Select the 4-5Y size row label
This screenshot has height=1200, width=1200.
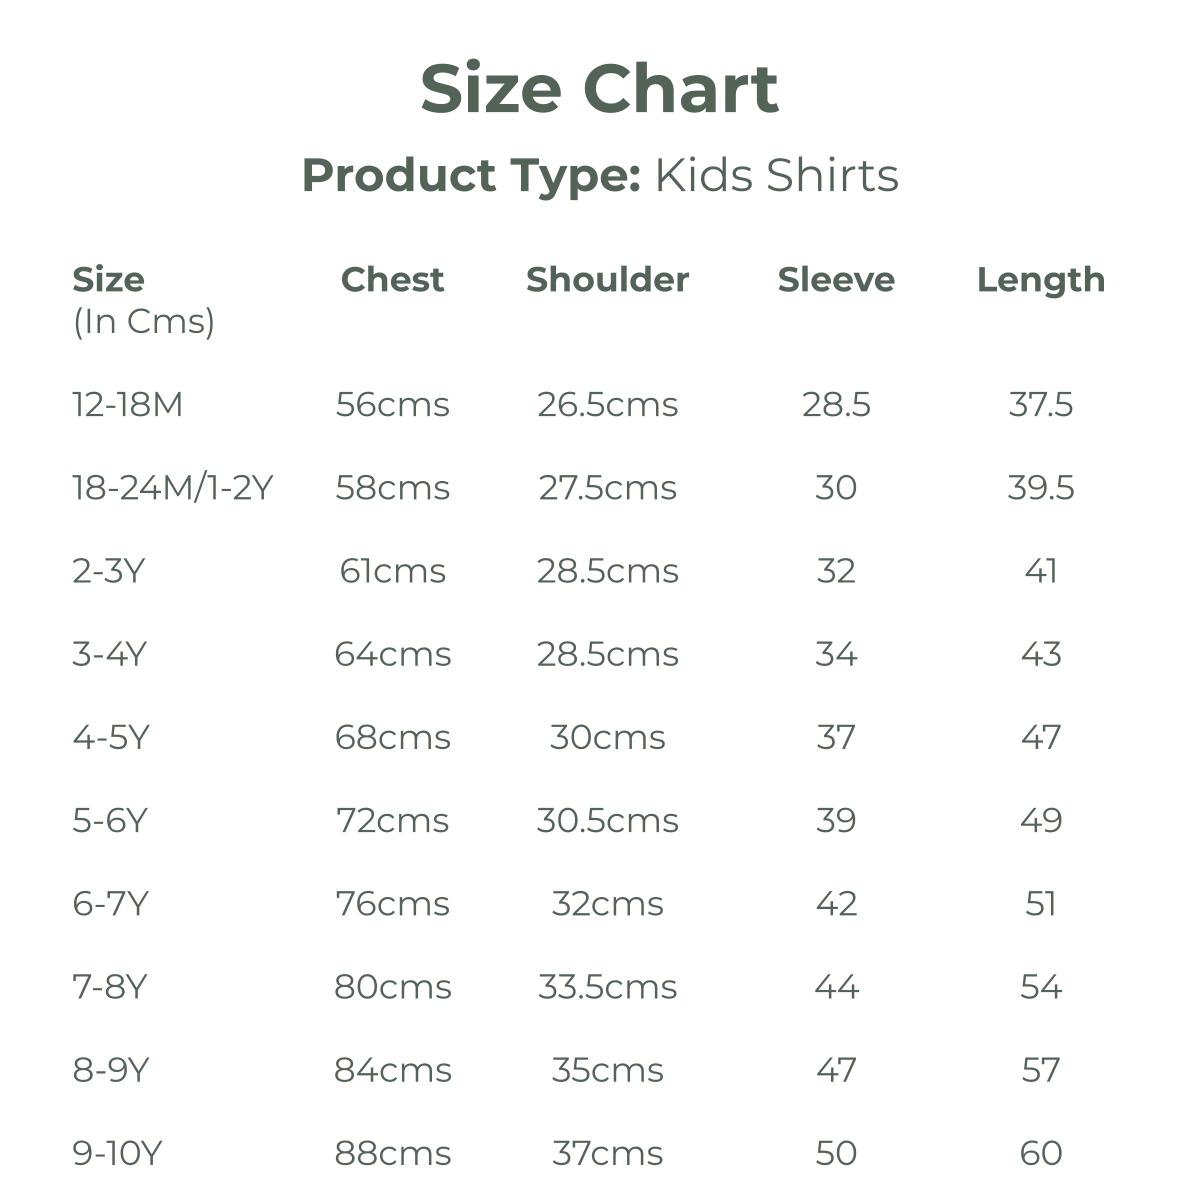click(111, 737)
